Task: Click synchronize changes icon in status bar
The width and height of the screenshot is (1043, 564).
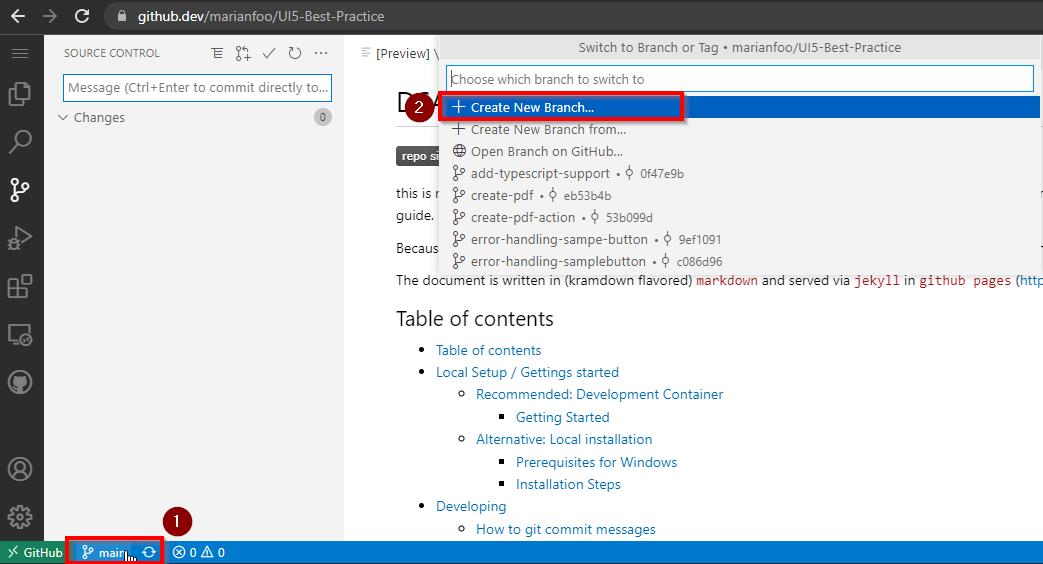Action: (149, 552)
